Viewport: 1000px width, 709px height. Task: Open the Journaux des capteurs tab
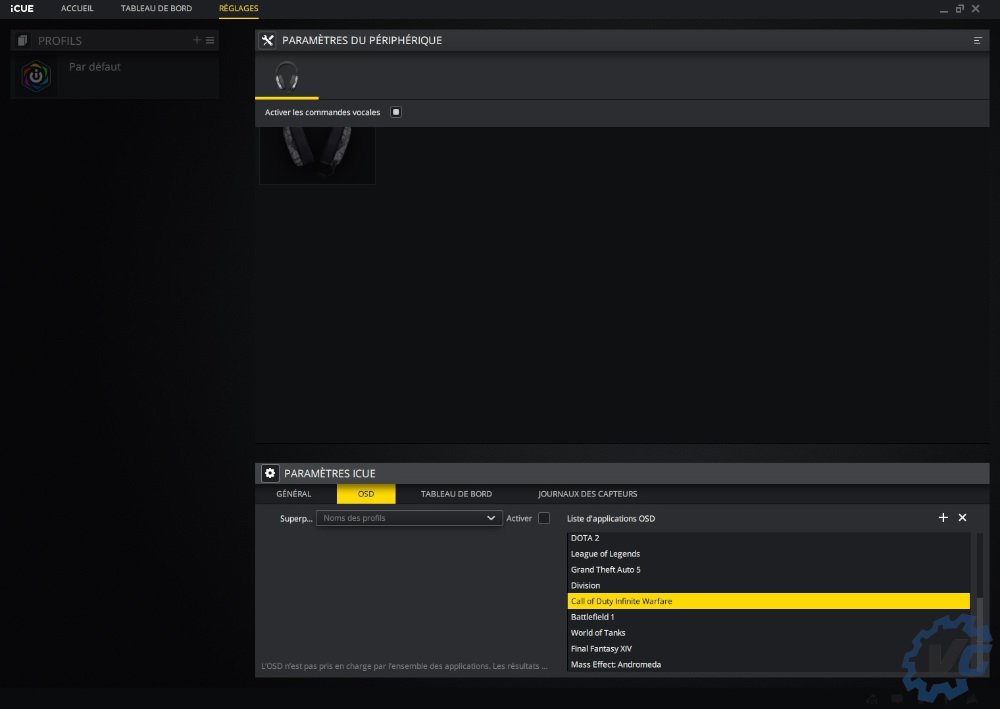pyautogui.click(x=587, y=494)
